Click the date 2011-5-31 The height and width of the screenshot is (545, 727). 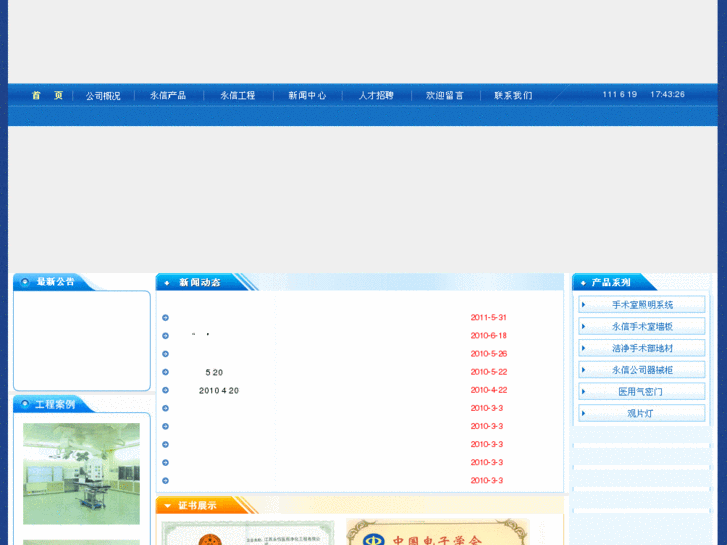[489, 318]
